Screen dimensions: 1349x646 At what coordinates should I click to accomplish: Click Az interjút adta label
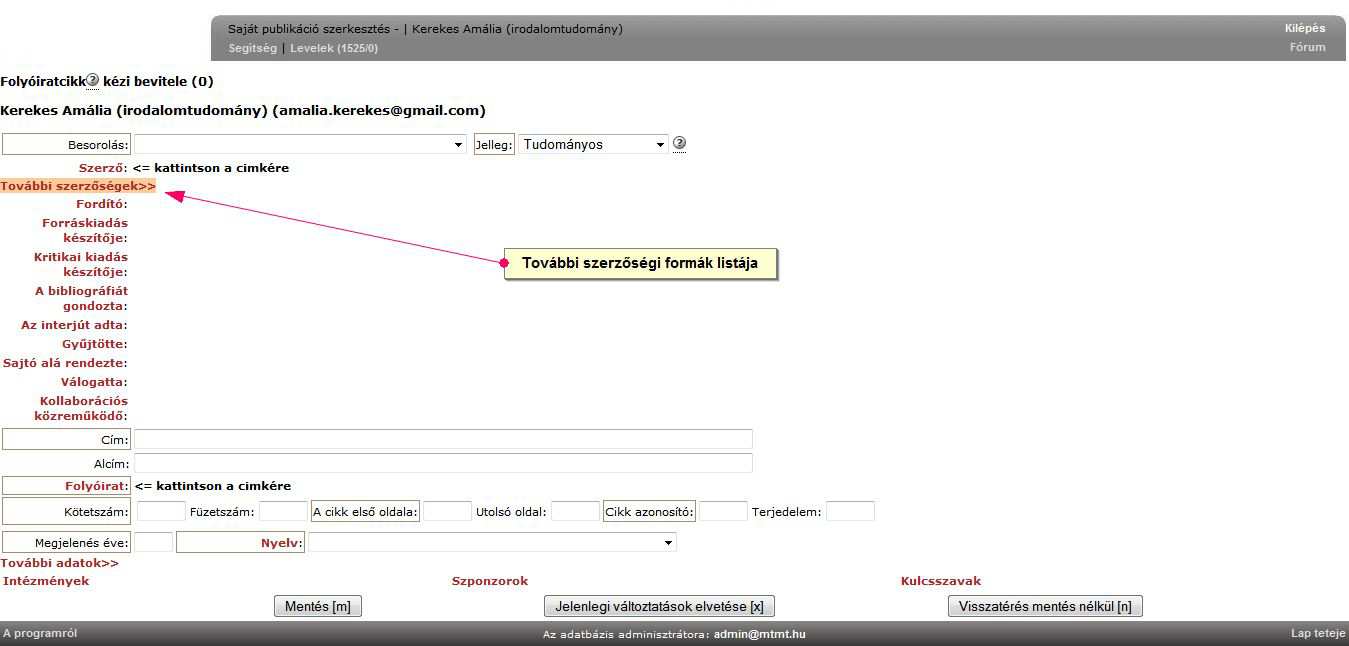point(75,325)
